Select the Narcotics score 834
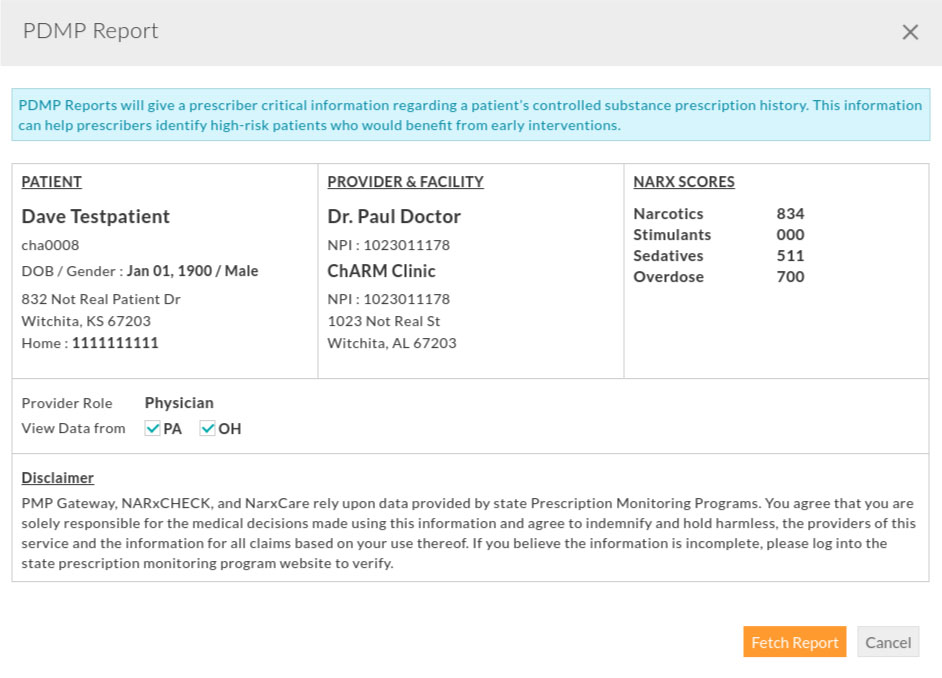Screen dimensions: 942x678 [791, 213]
